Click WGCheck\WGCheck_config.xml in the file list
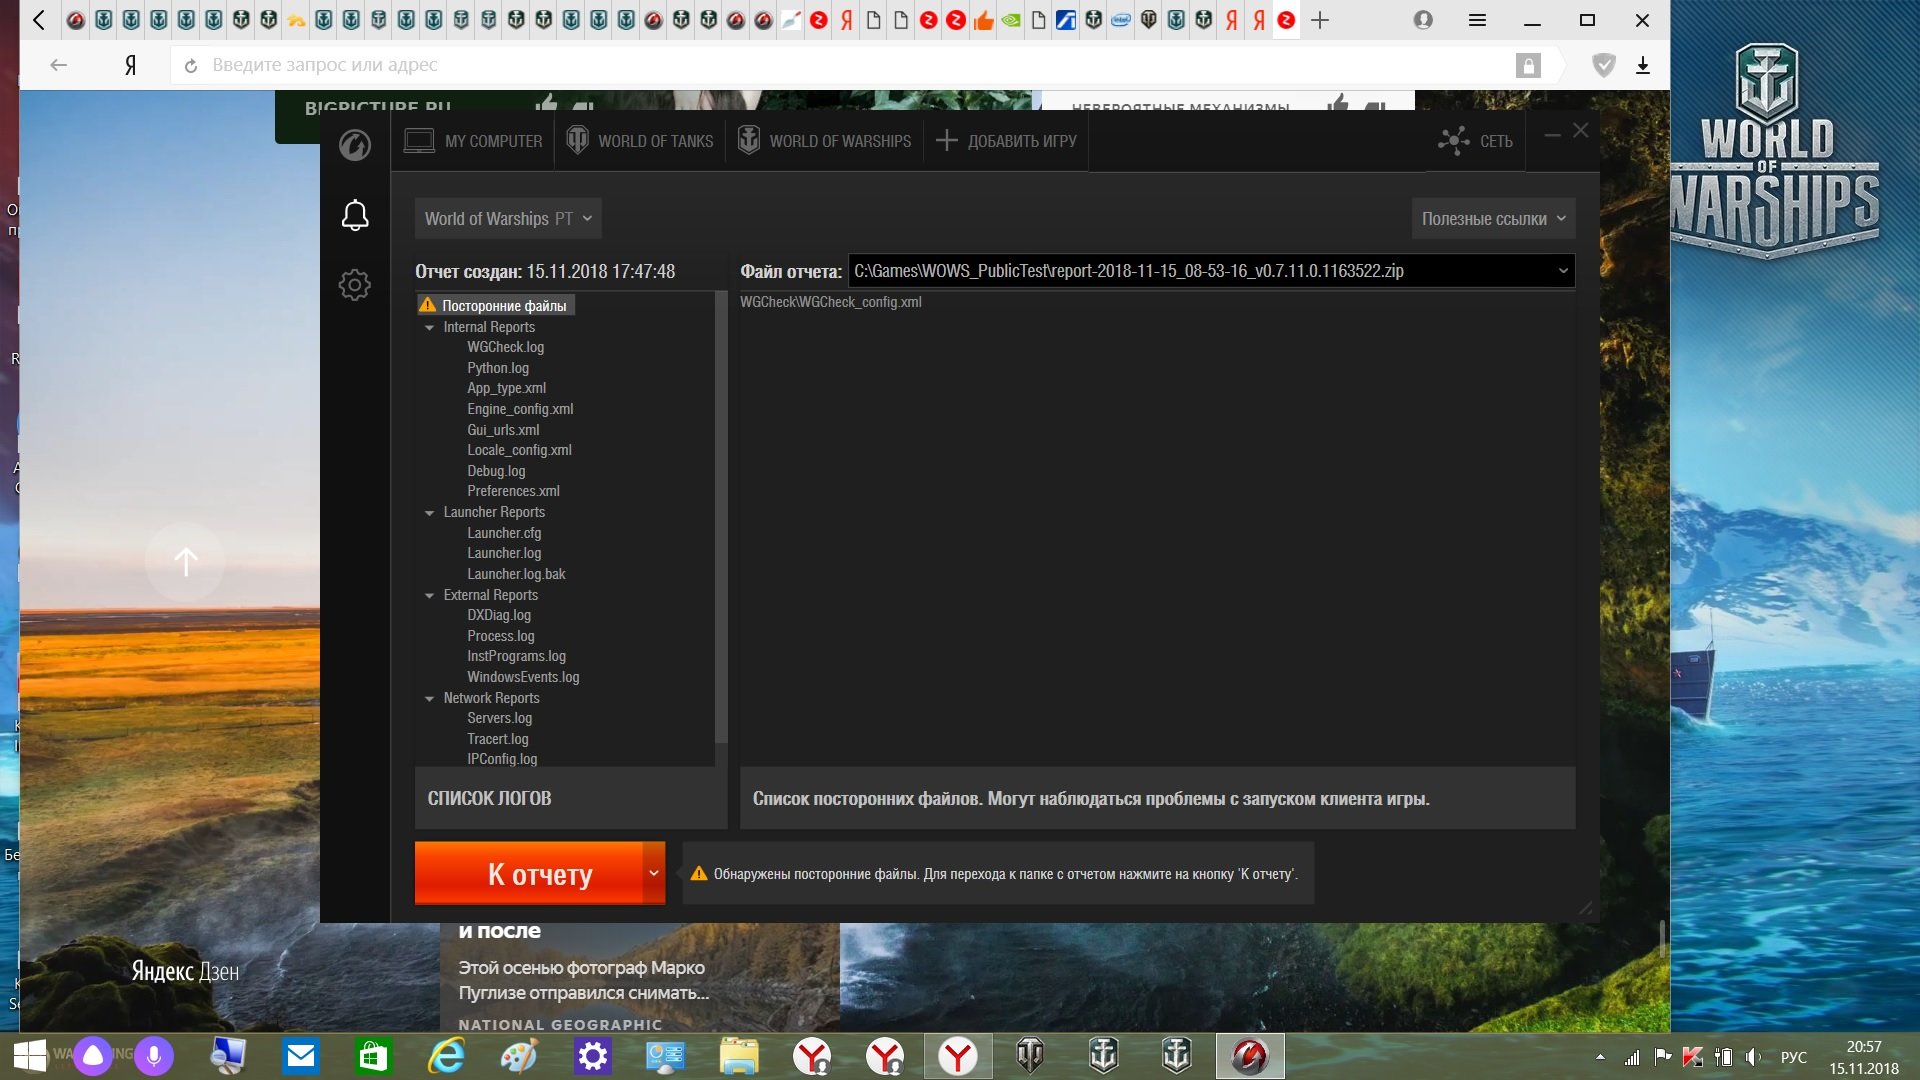1920x1080 pixels. click(831, 302)
